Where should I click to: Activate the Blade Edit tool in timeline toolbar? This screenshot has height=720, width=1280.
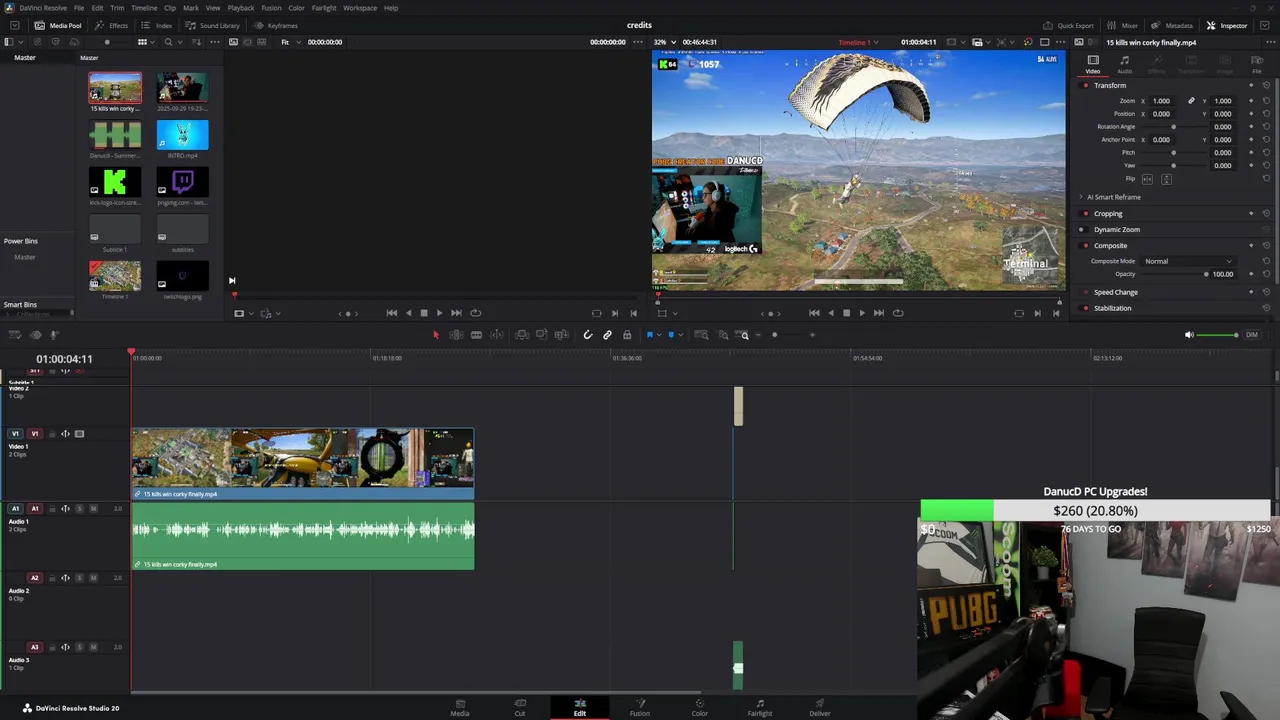point(476,335)
